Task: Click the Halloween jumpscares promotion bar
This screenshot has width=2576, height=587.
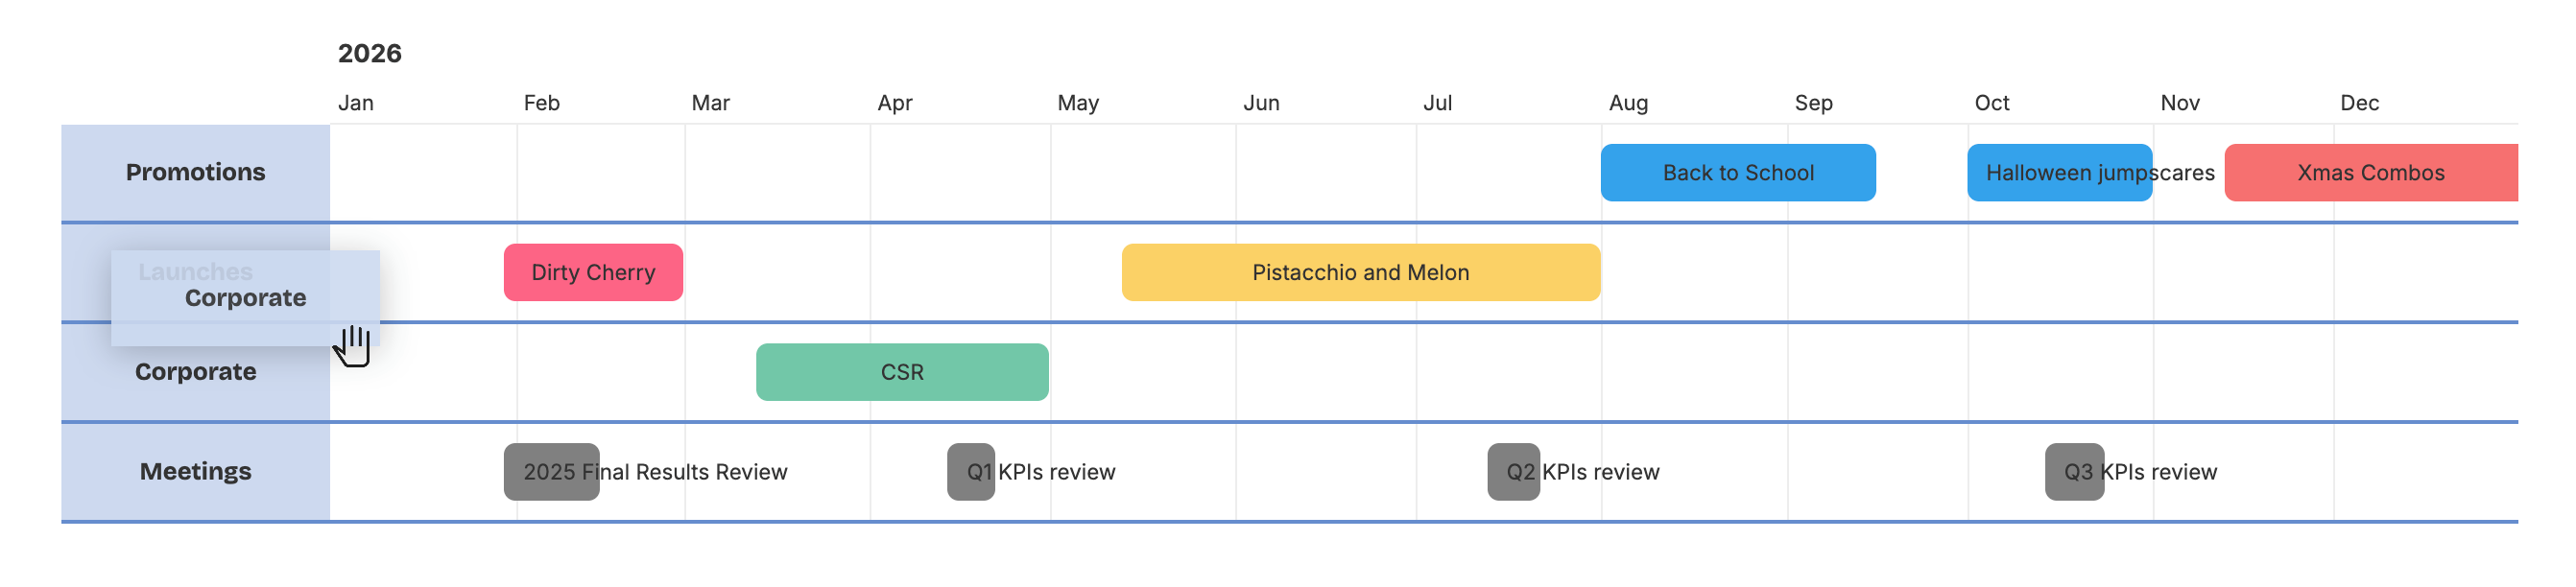Action: 2059,172
